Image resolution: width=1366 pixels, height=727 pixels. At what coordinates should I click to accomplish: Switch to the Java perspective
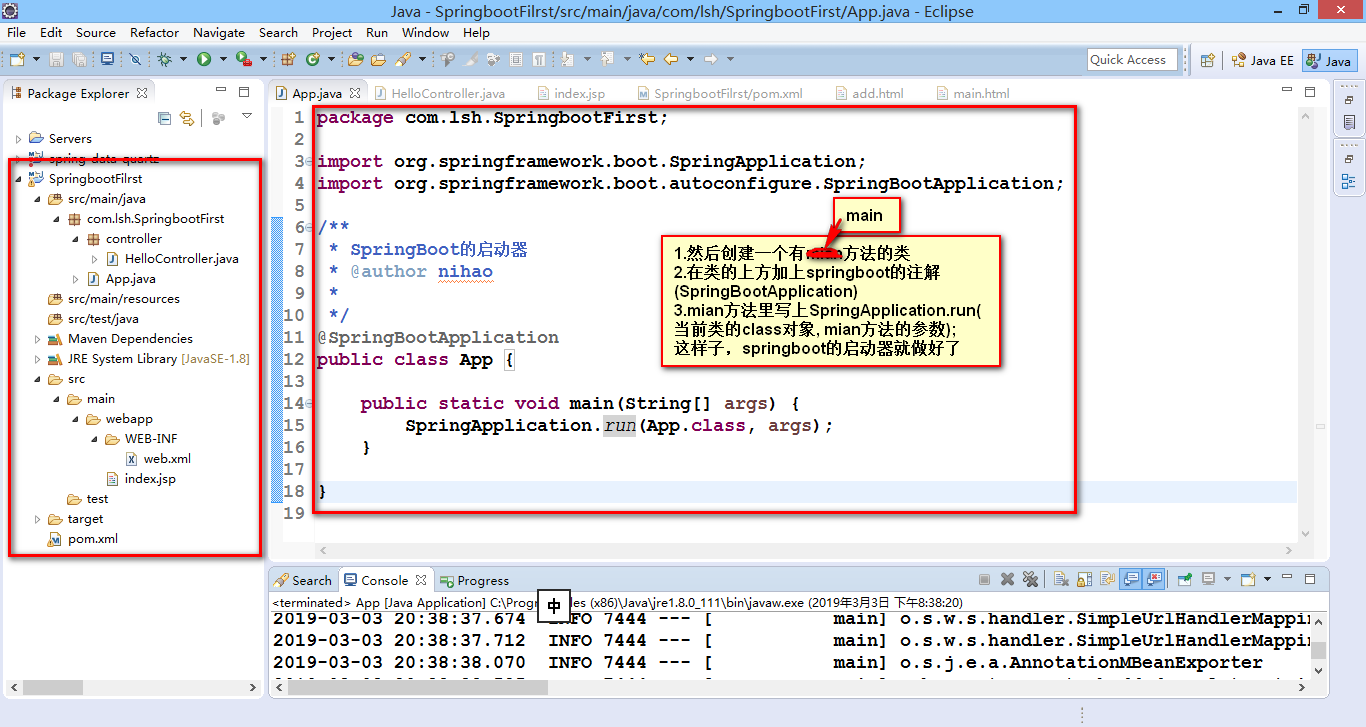tap(1329, 60)
